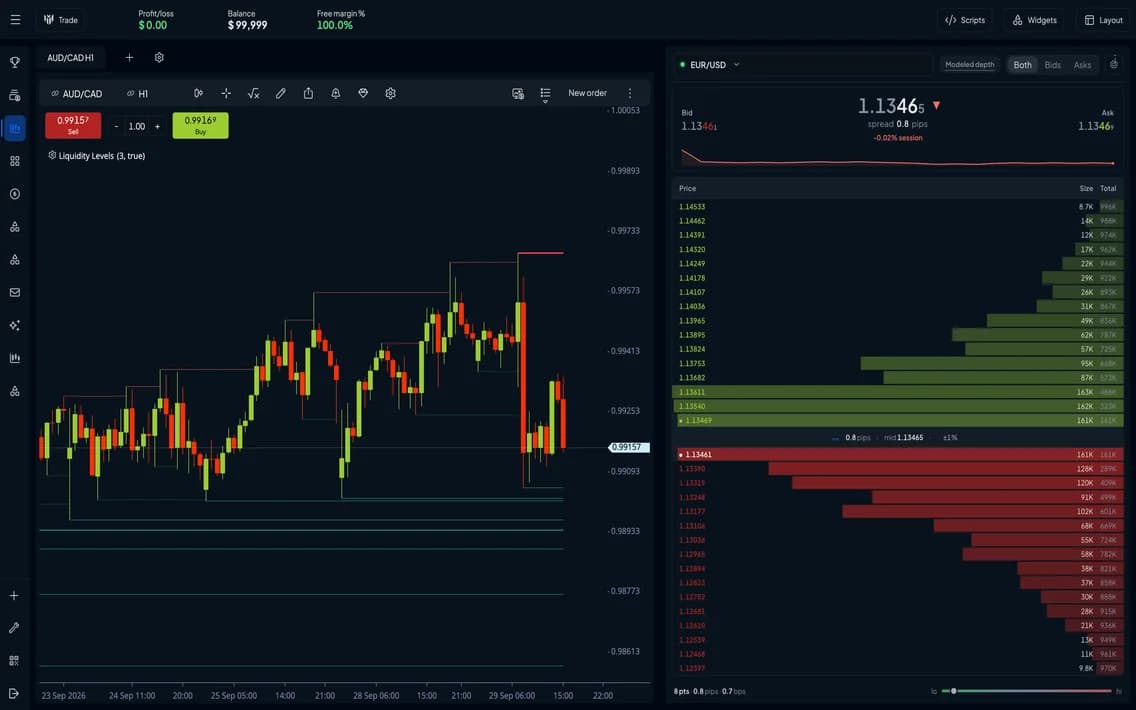Select the Both depth view toggle
This screenshot has width=1136, height=710.
point(1022,64)
